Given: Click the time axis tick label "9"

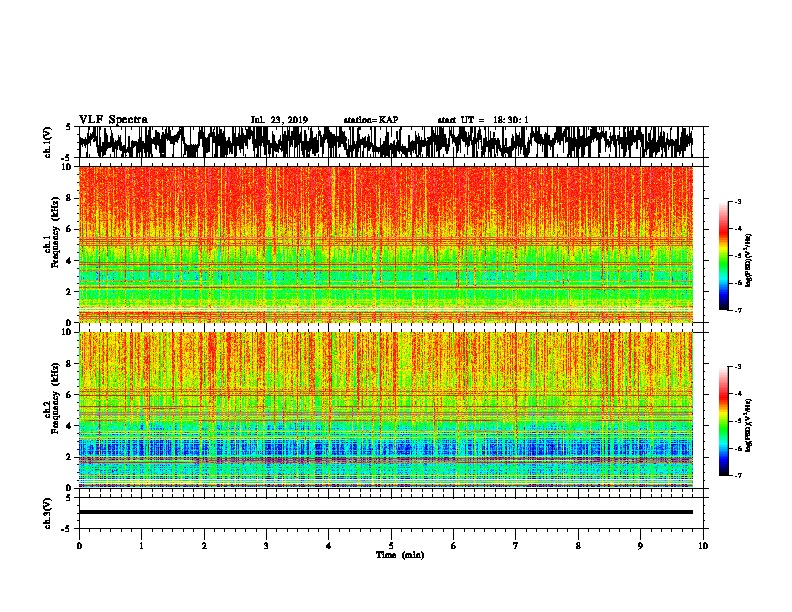Looking at the screenshot, I should [640, 546].
